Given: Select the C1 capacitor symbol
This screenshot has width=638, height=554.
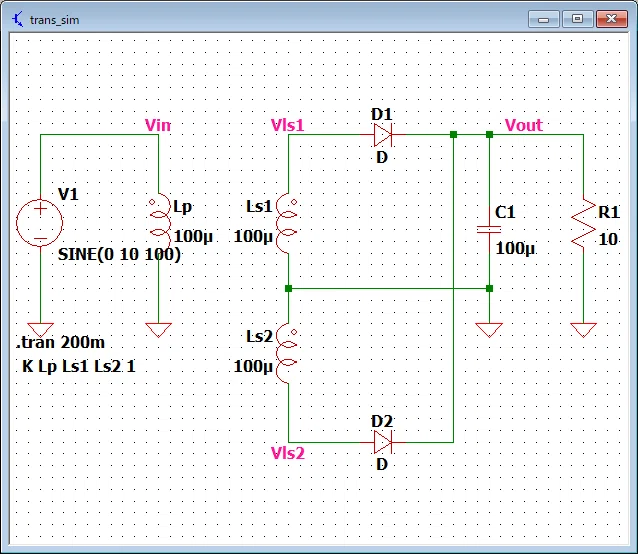Looking at the screenshot, I should coord(489,230).
